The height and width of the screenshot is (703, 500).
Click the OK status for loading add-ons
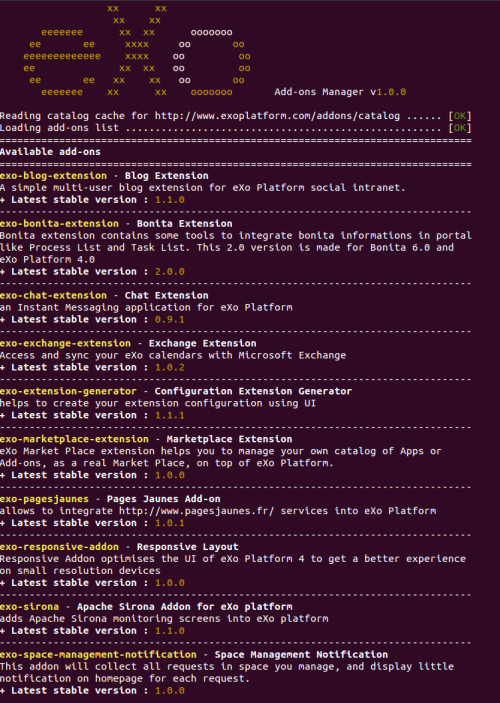(460, 128)
